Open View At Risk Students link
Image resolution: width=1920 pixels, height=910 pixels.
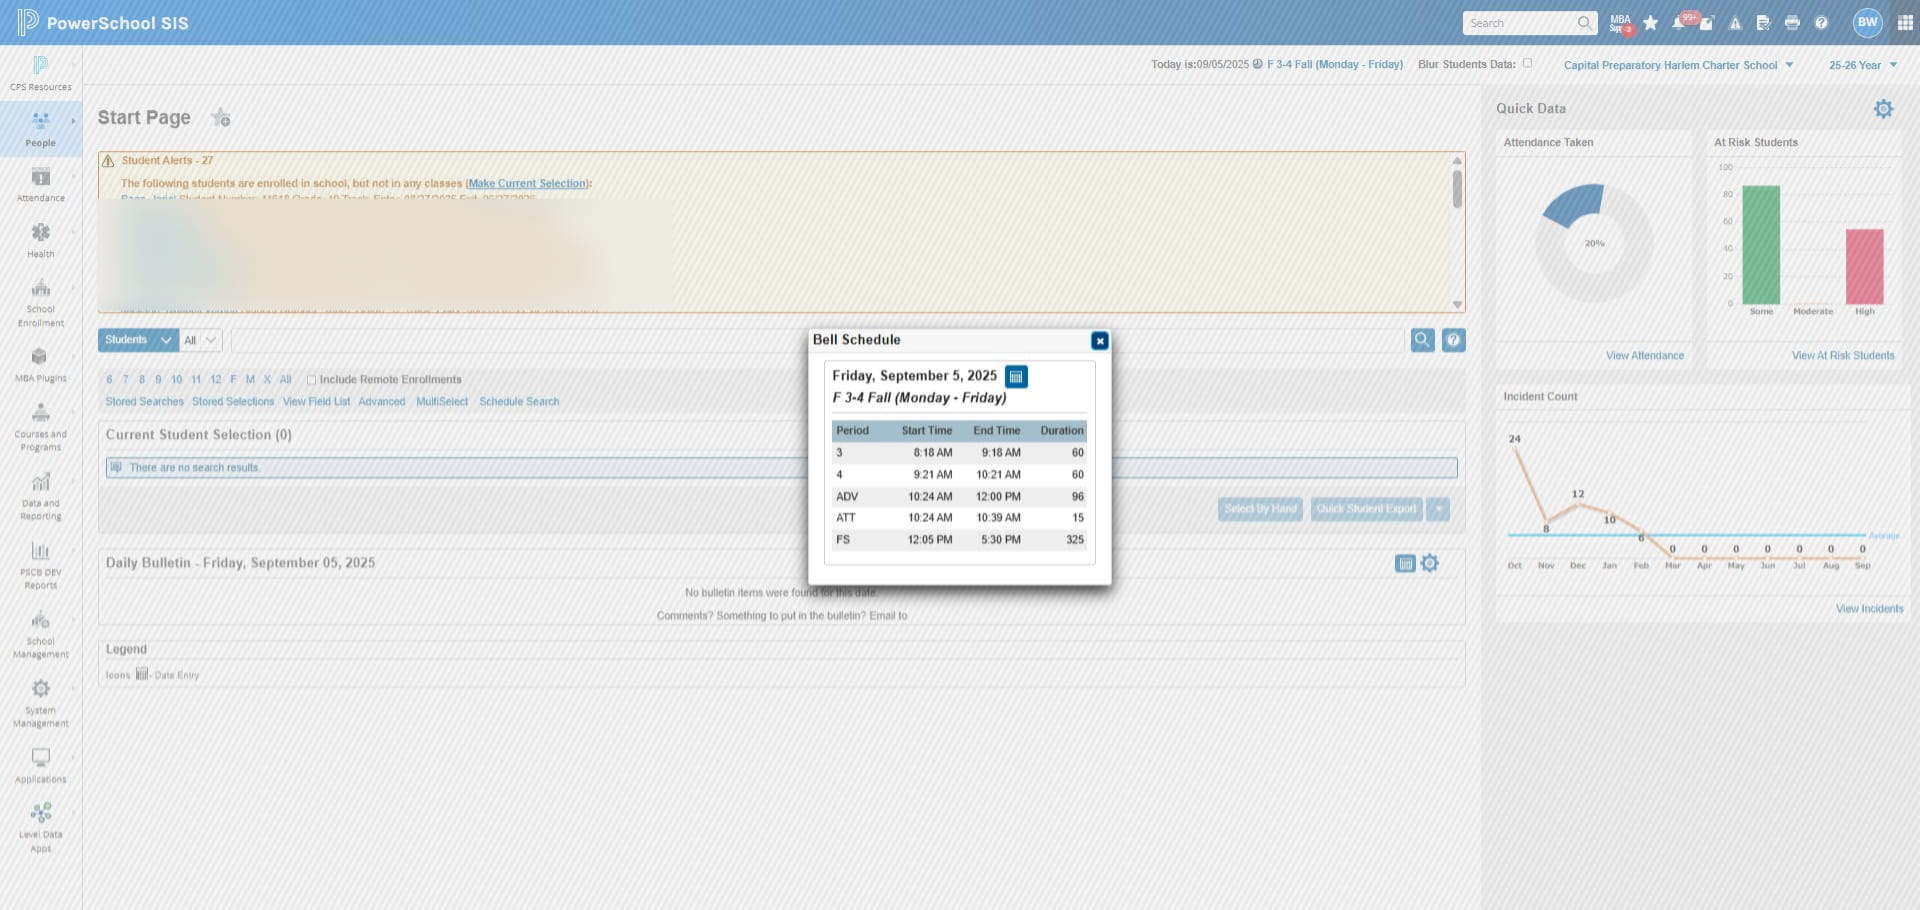click(x=1843, y=356)
